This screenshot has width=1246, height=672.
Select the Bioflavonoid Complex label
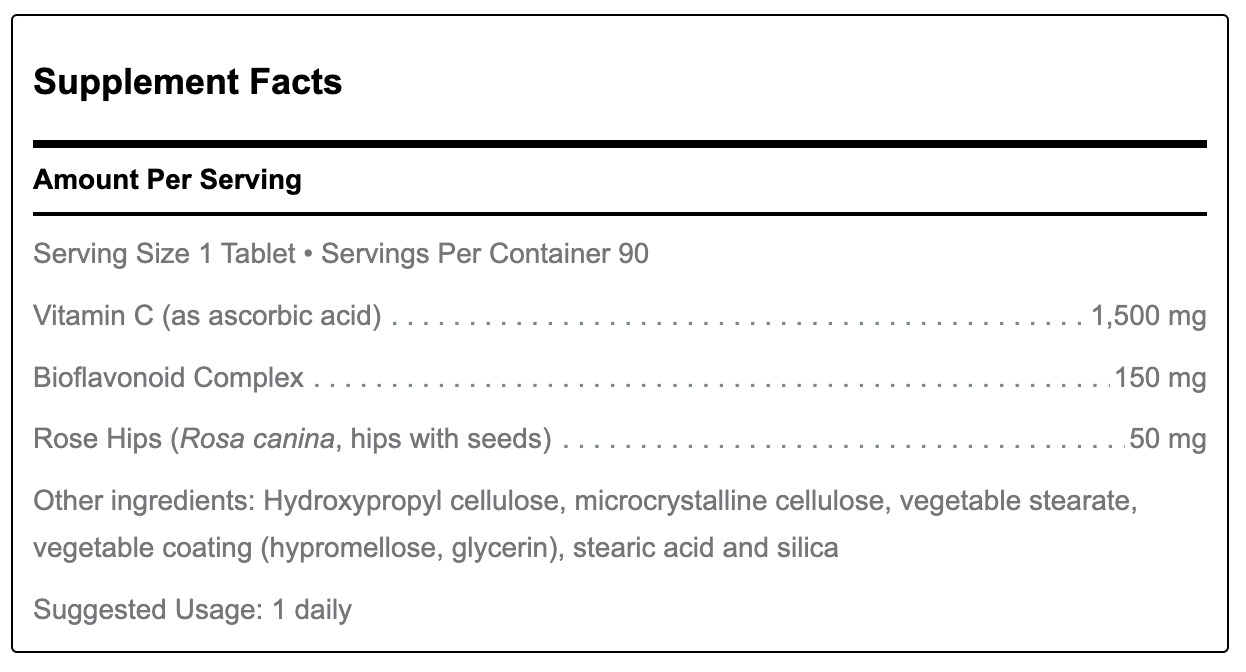click(169, 378)
